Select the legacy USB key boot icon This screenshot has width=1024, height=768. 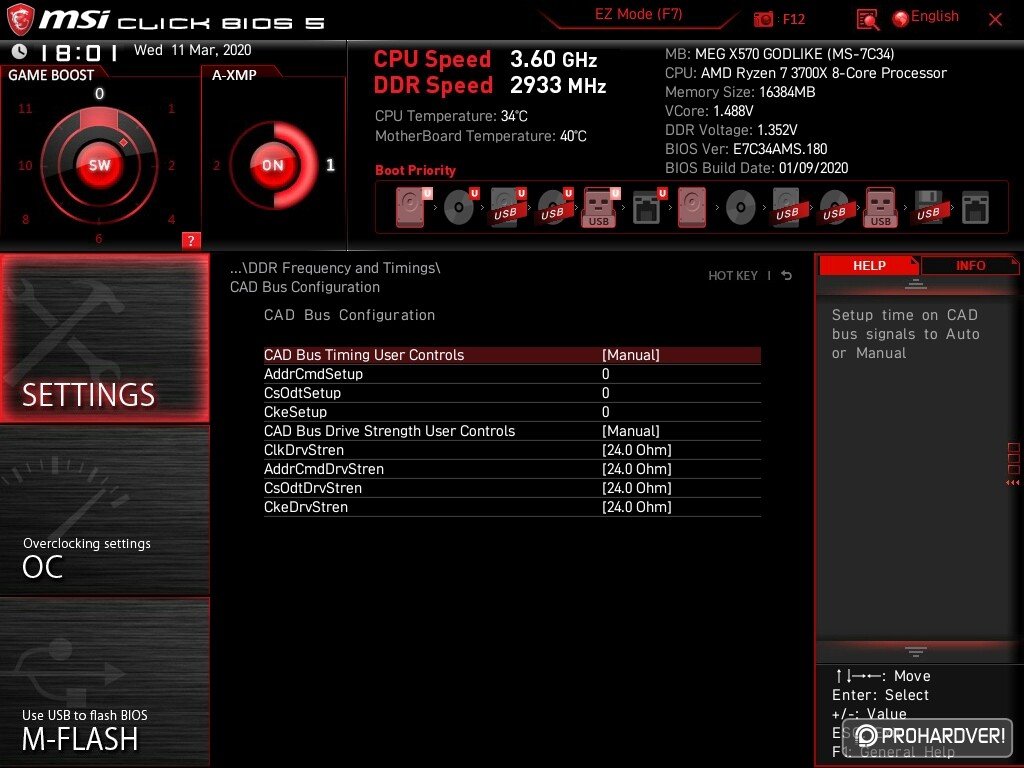[880, 207]
